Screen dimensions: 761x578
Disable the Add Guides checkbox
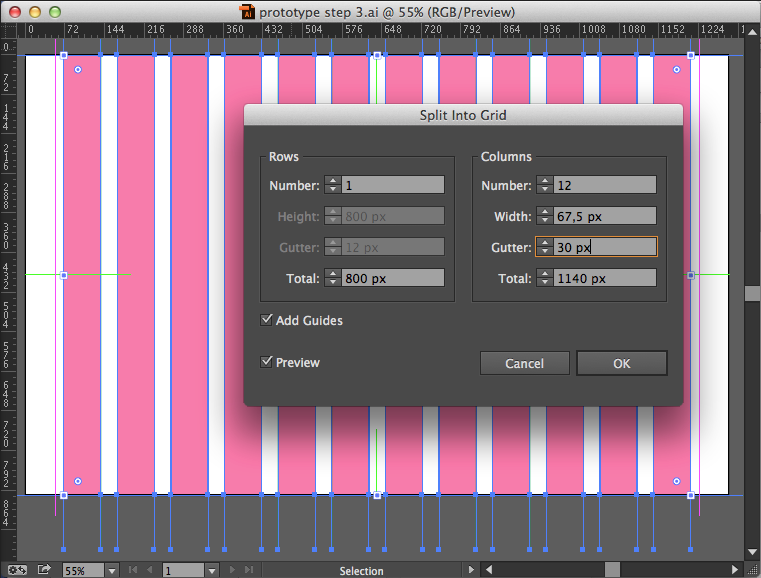click(267, 320)
